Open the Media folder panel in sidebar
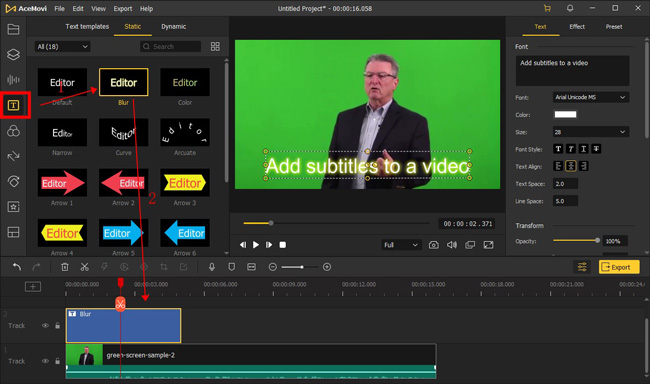The image size is (650, 384). click(13, 29)
